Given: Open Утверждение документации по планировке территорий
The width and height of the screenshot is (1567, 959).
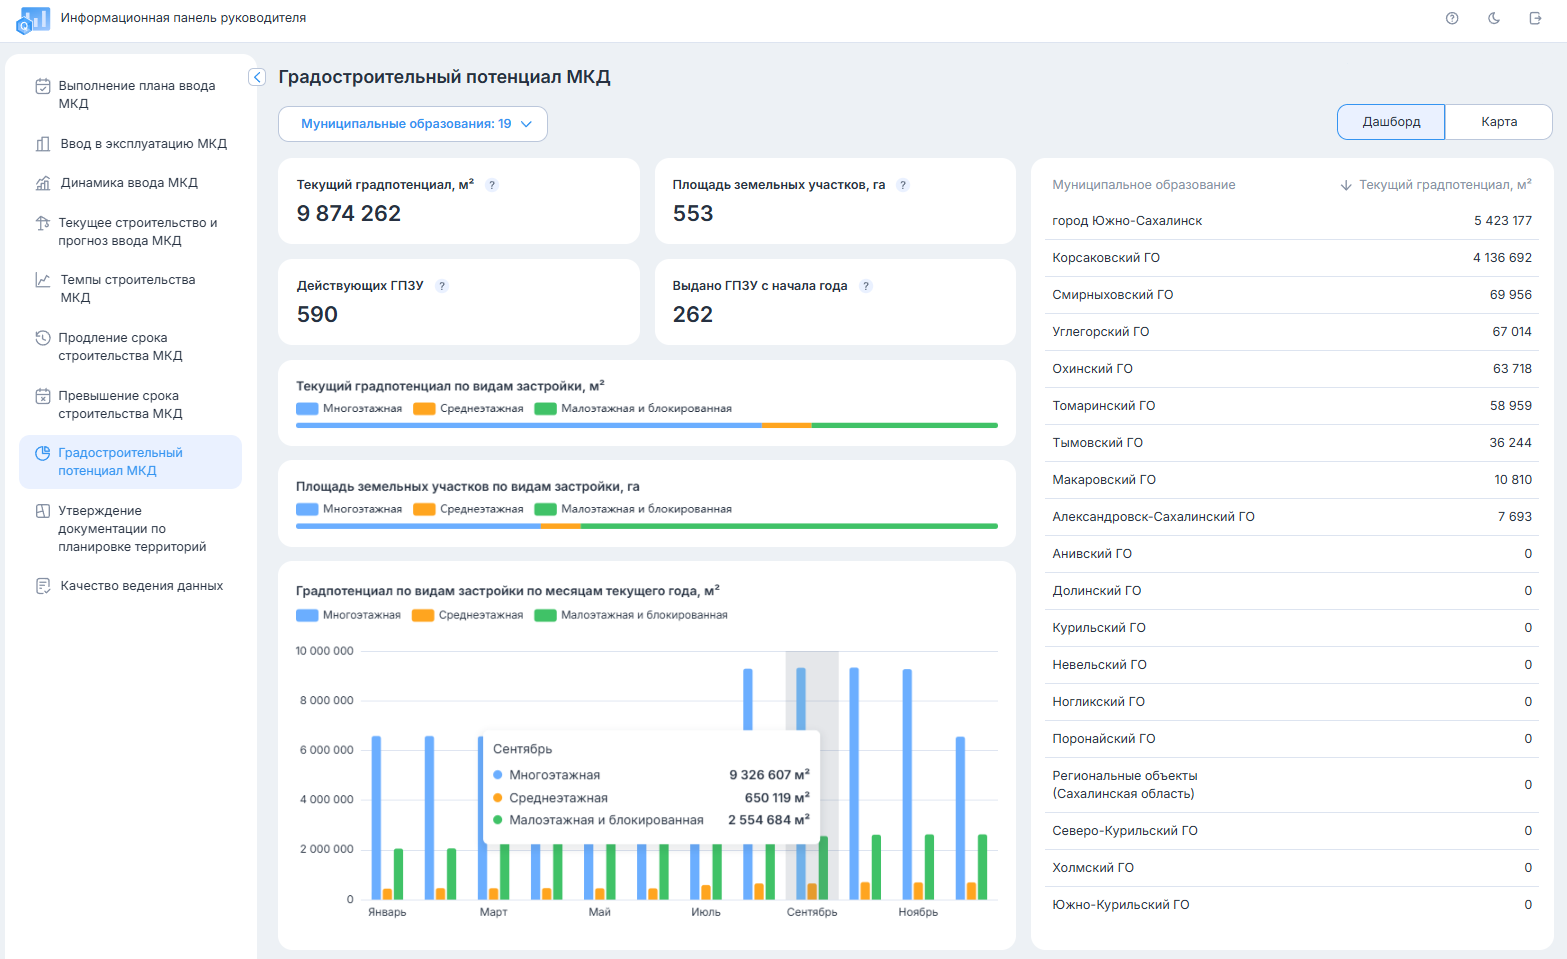Looking at the screenshot, I should (x=130, y=529).
